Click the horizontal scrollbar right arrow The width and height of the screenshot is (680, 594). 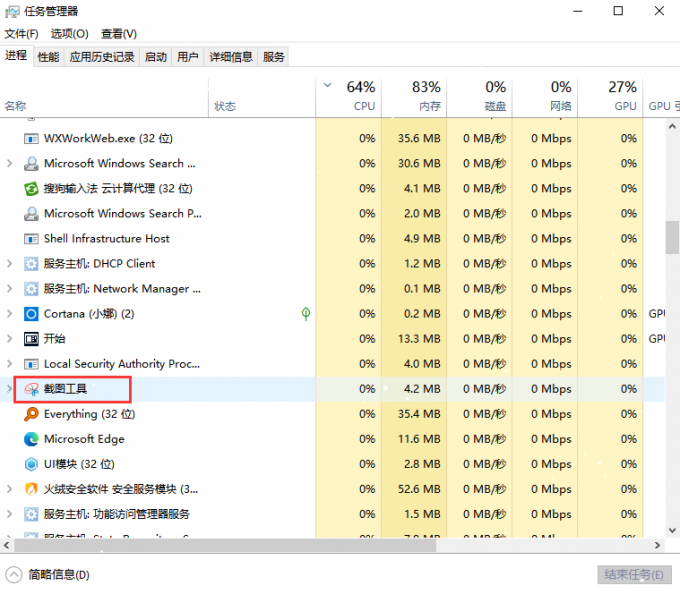(x=657, y=545)
